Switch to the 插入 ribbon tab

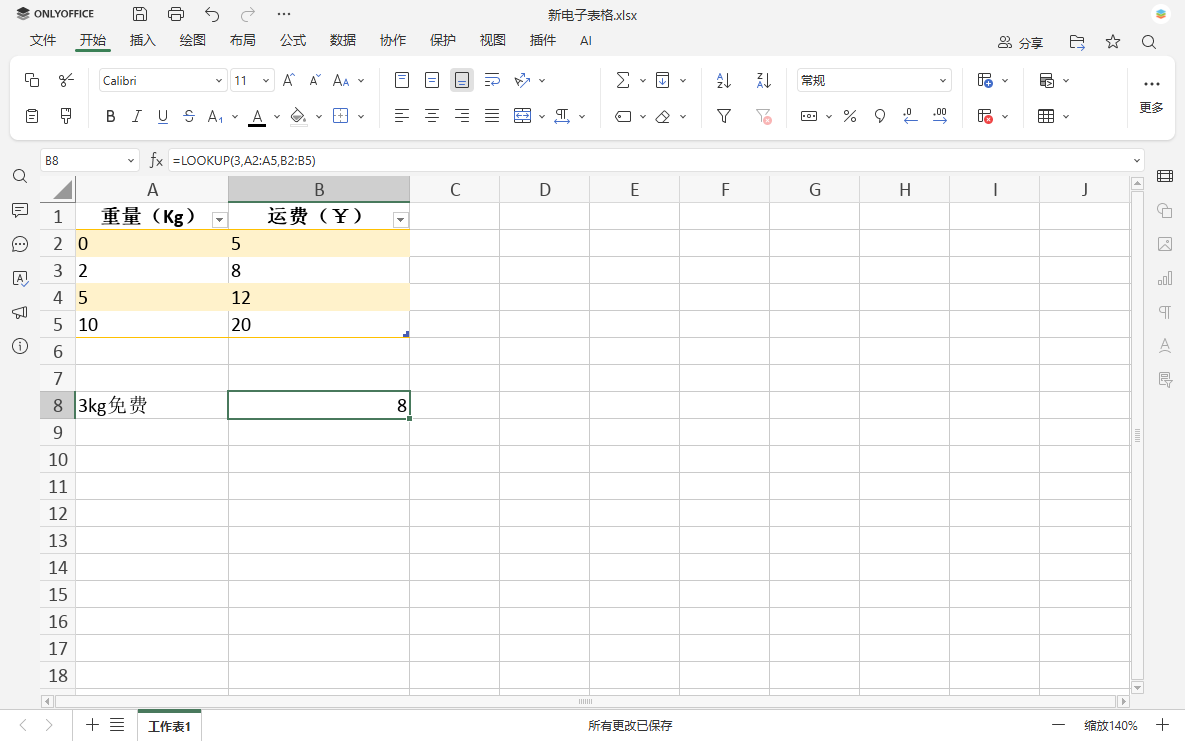tap(142, 41)
